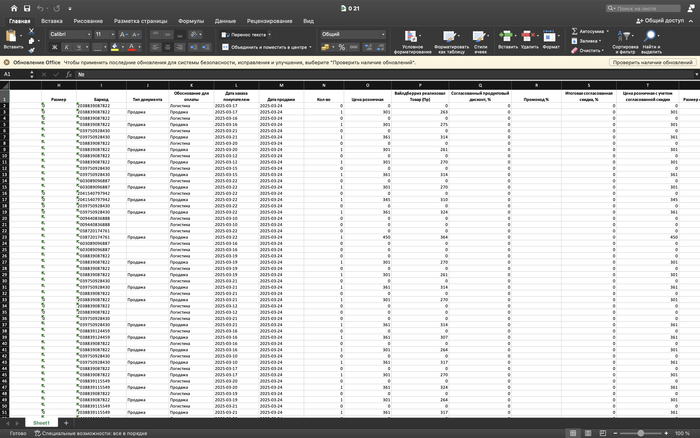Click Проверить наличие обновлений button
This screenshot has width=700, height=438.
coord(650,61)
